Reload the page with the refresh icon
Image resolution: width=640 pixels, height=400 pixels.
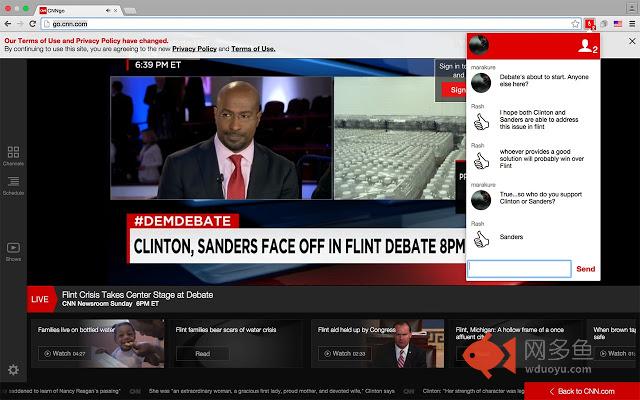(x=33, y=24)
